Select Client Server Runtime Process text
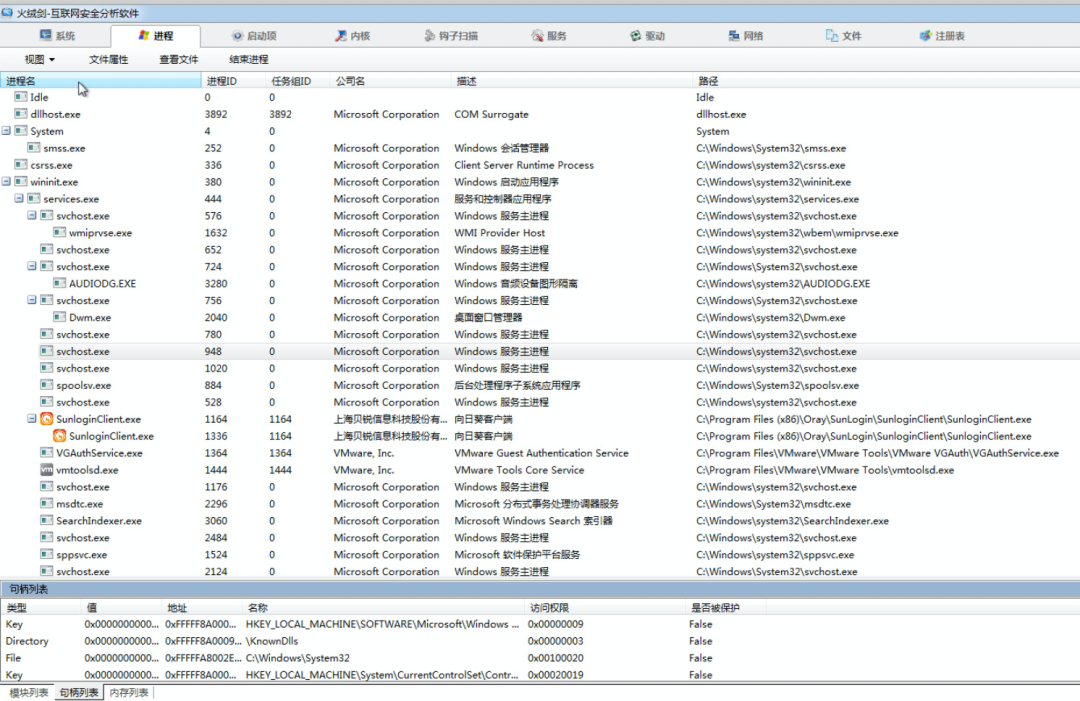 [523, 165]
